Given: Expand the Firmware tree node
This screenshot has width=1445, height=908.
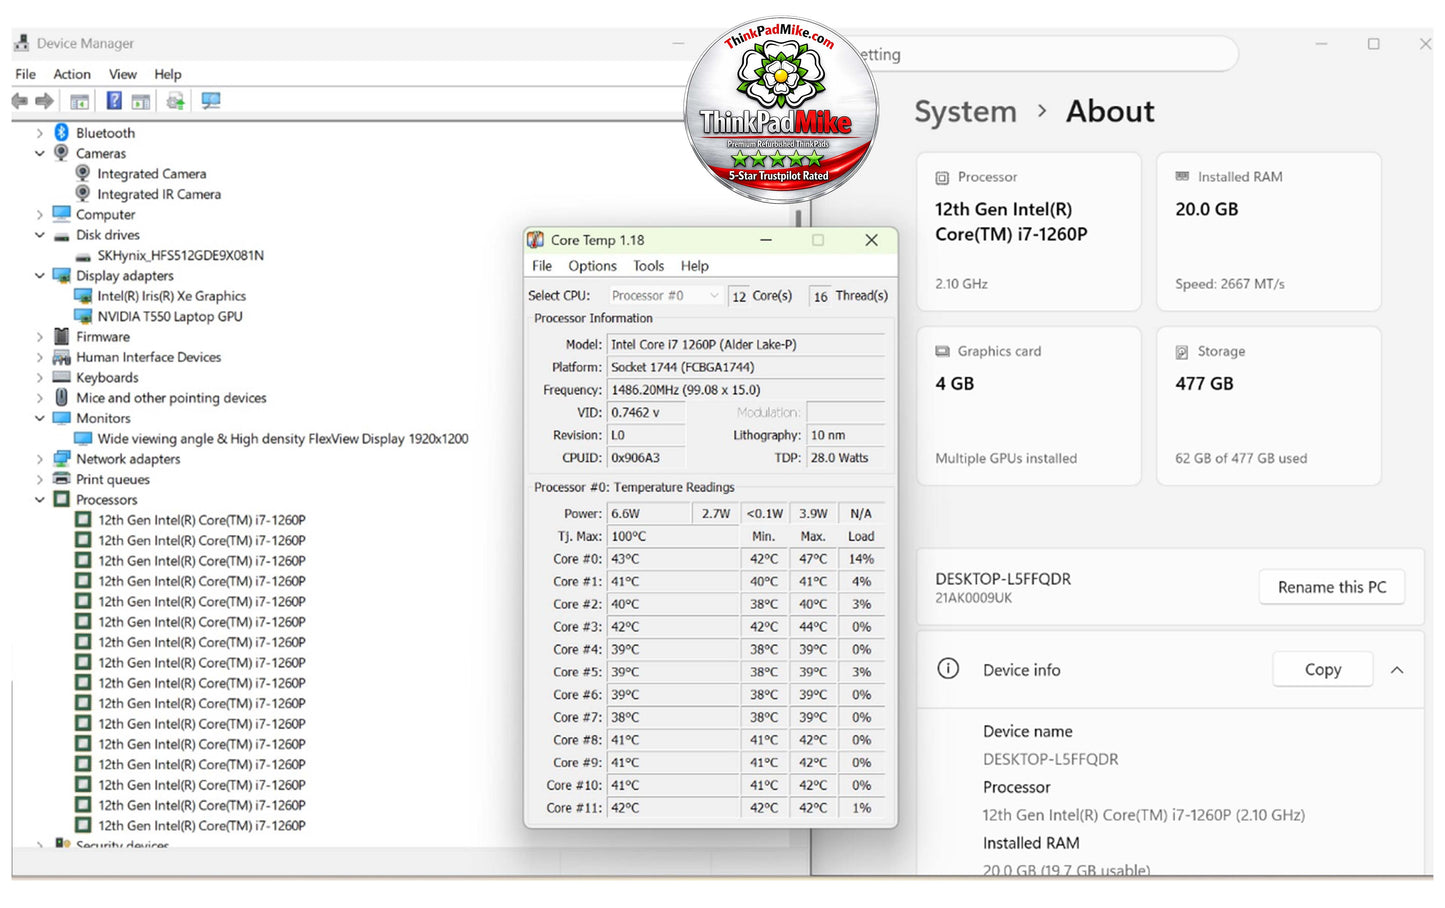Looking at the screenshot, I should pos(40,337).
